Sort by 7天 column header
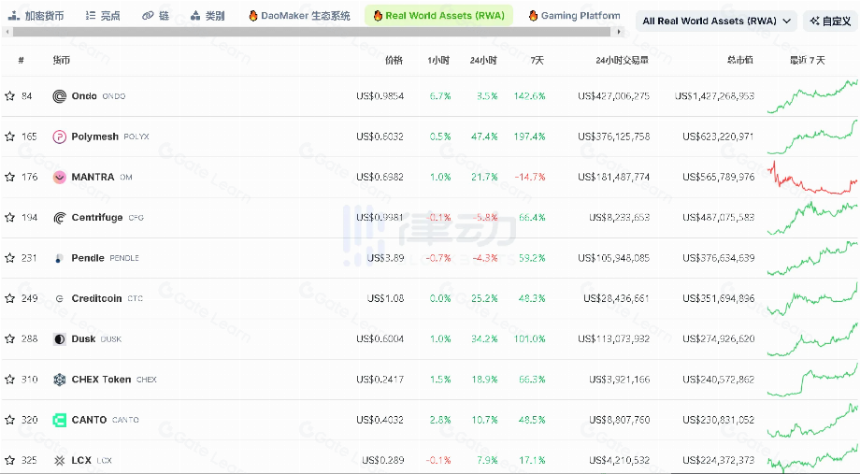The height and width of the screenshot is (474, 860). (x=537, y=60)
